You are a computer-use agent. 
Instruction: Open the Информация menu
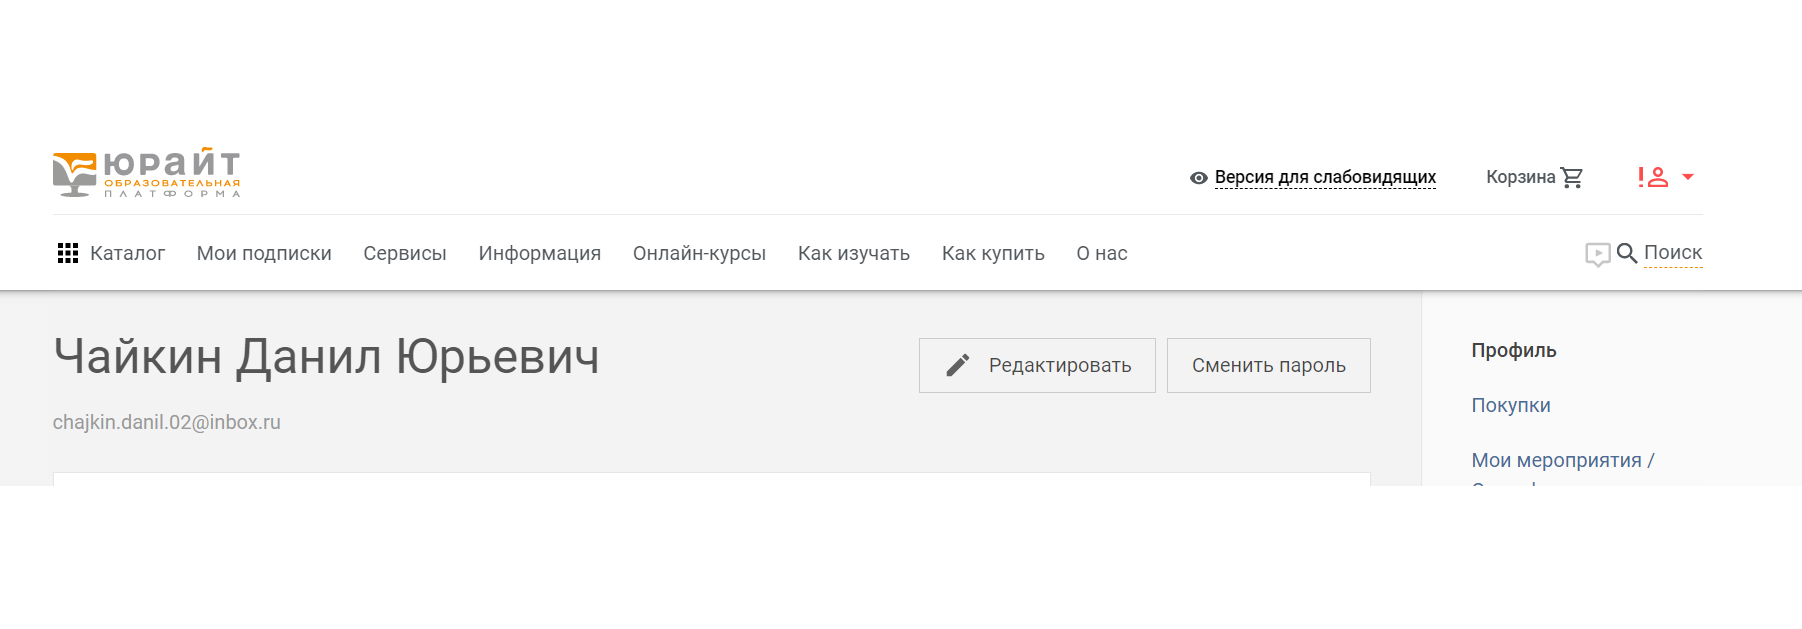(x=540, y=253)
